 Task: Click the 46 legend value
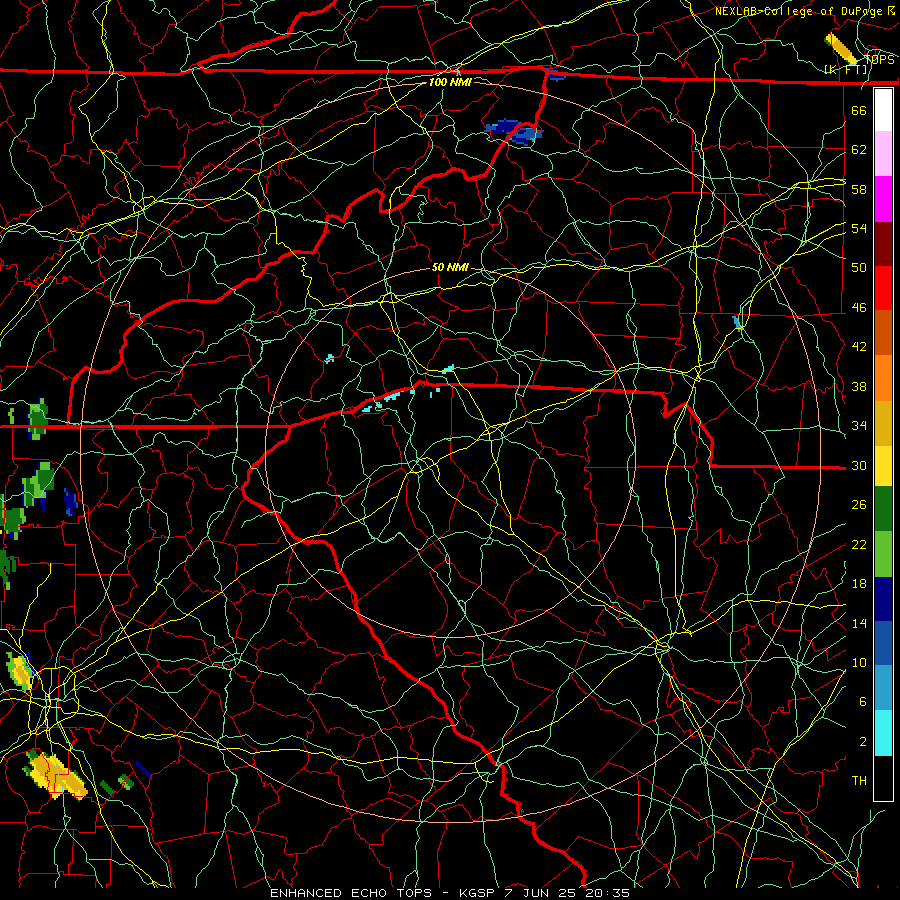[x=859, y=308]
